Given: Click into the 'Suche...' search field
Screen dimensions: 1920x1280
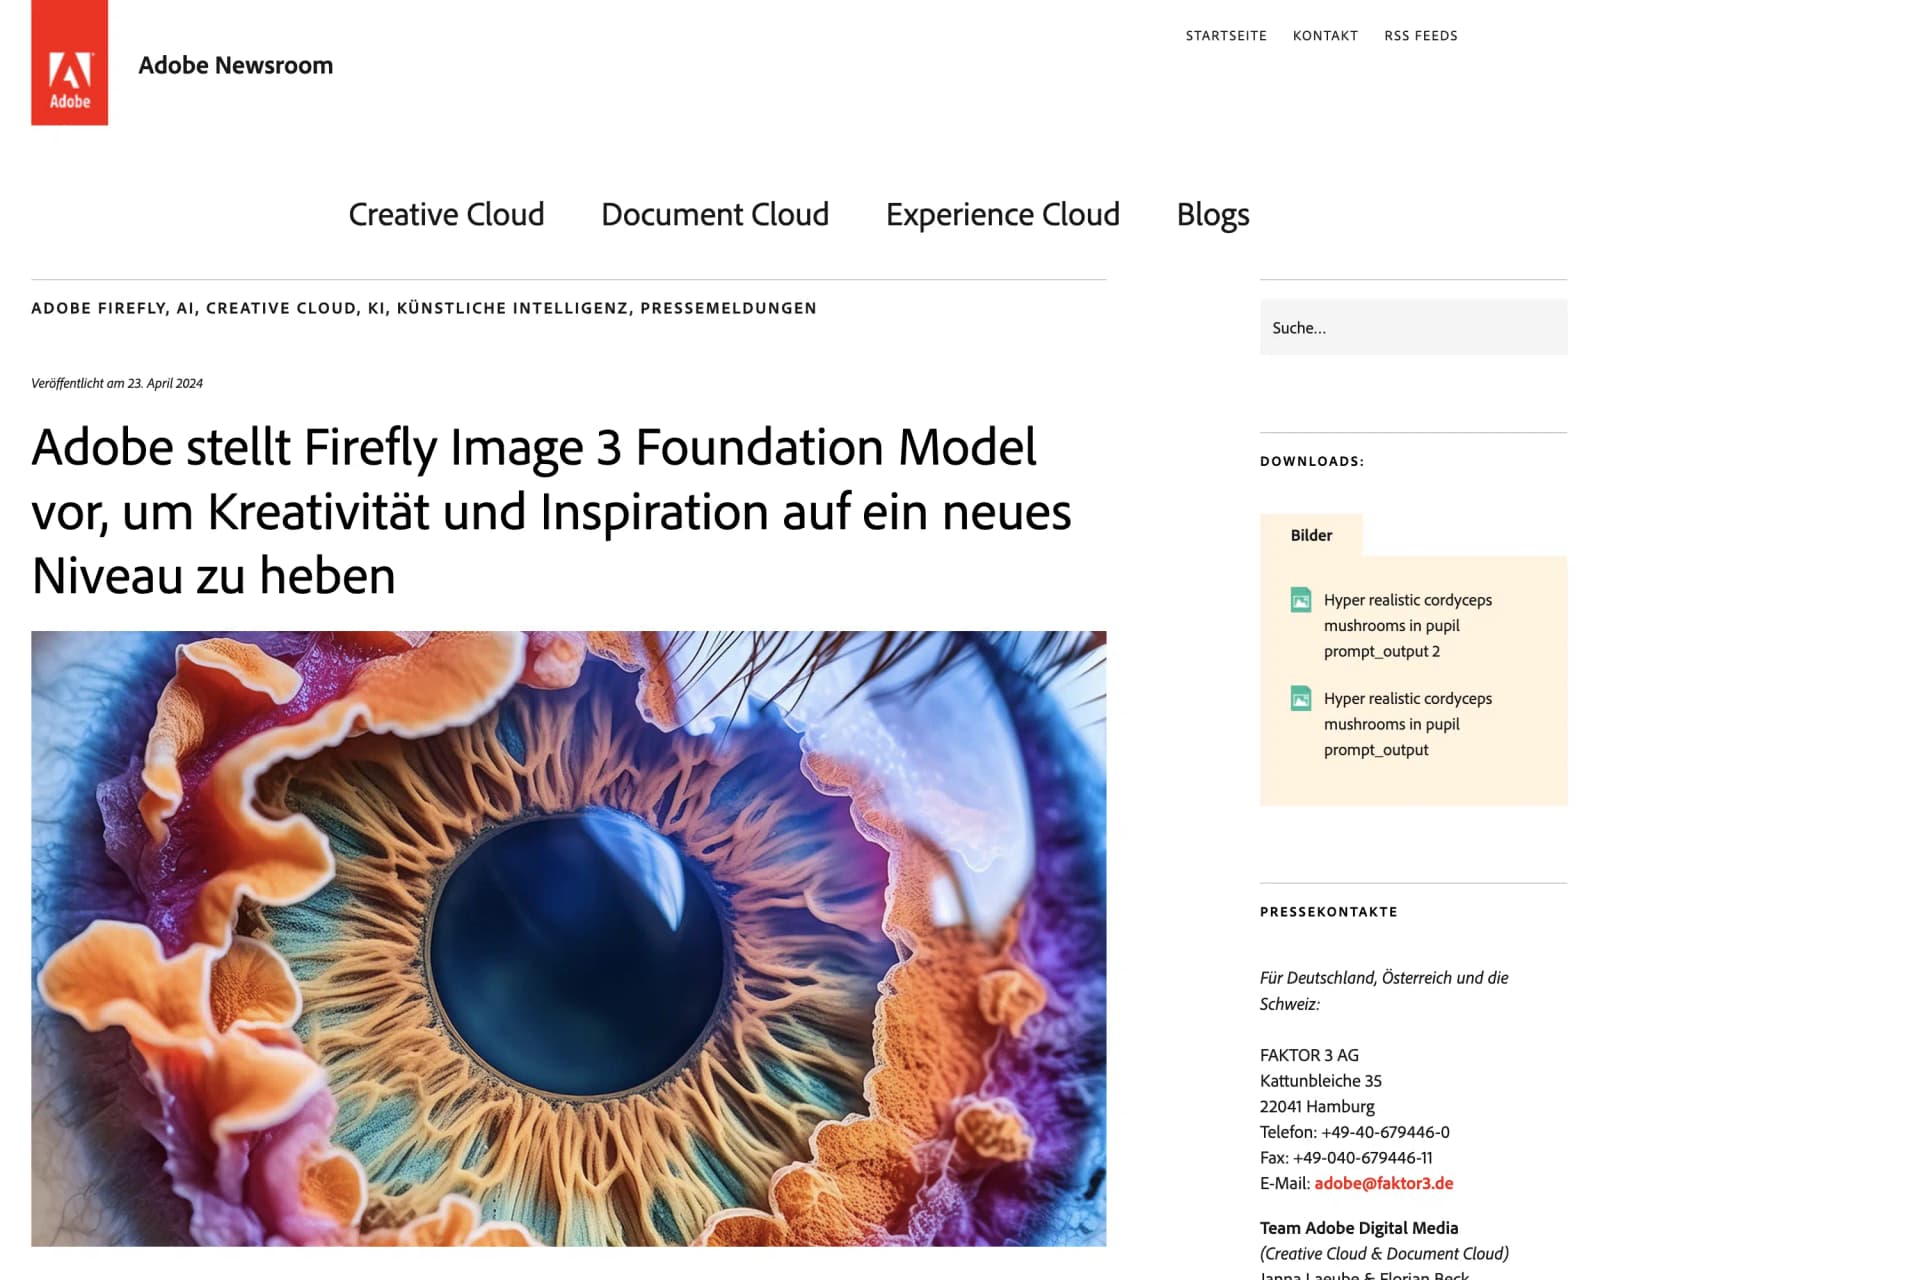Looking at the screenshot, I should 1412,327.
